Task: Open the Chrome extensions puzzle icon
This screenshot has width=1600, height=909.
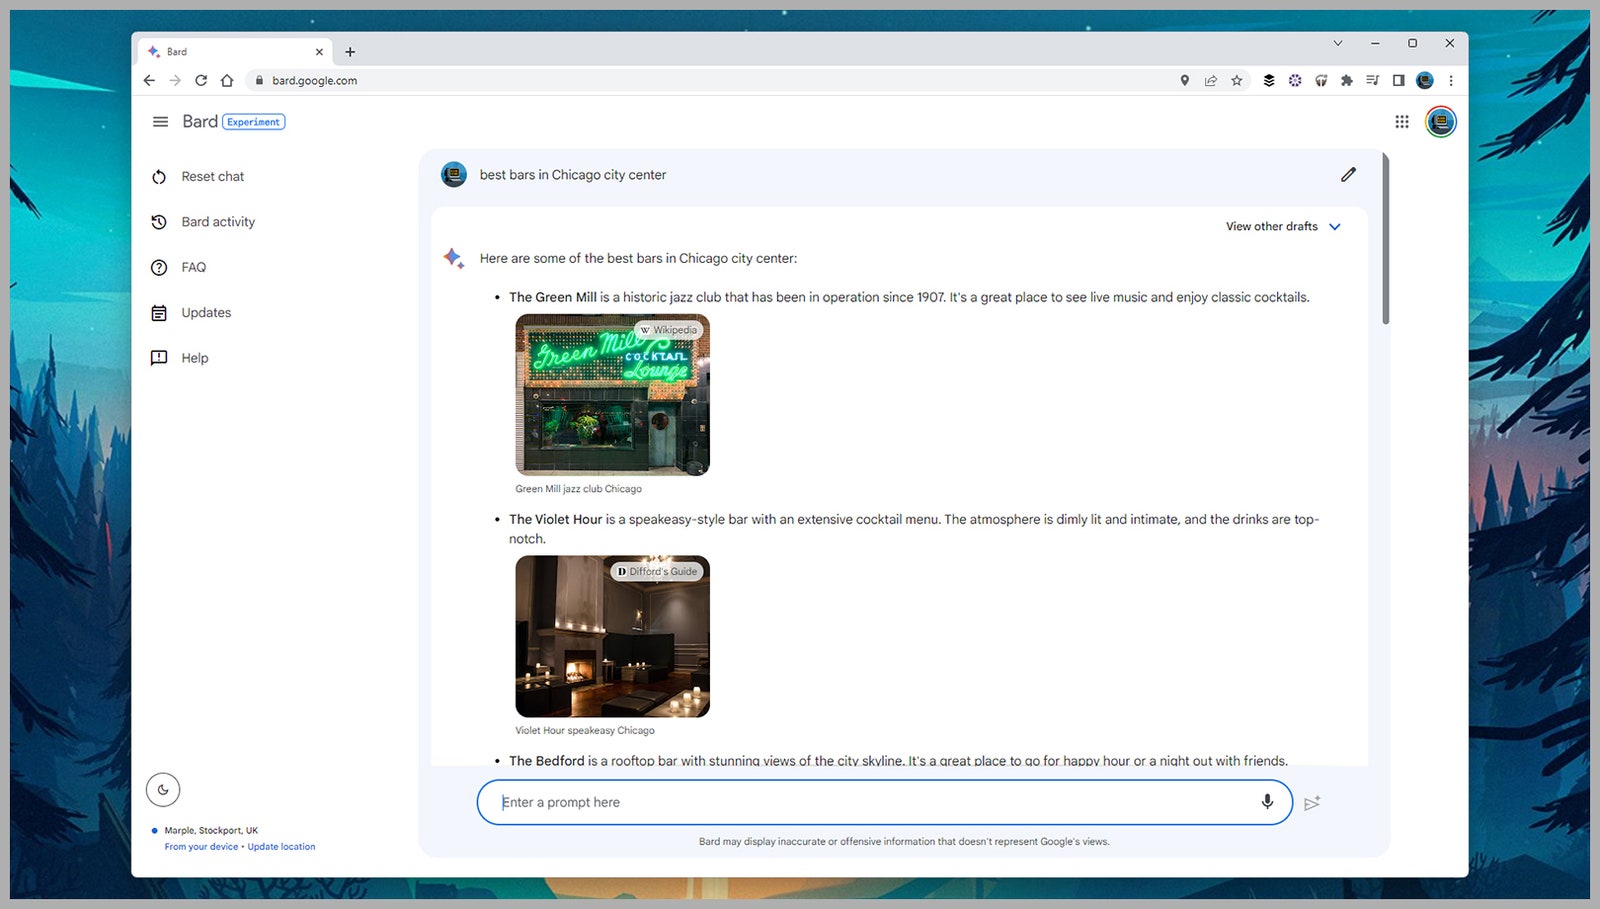Action: [x=1347, y=81]
